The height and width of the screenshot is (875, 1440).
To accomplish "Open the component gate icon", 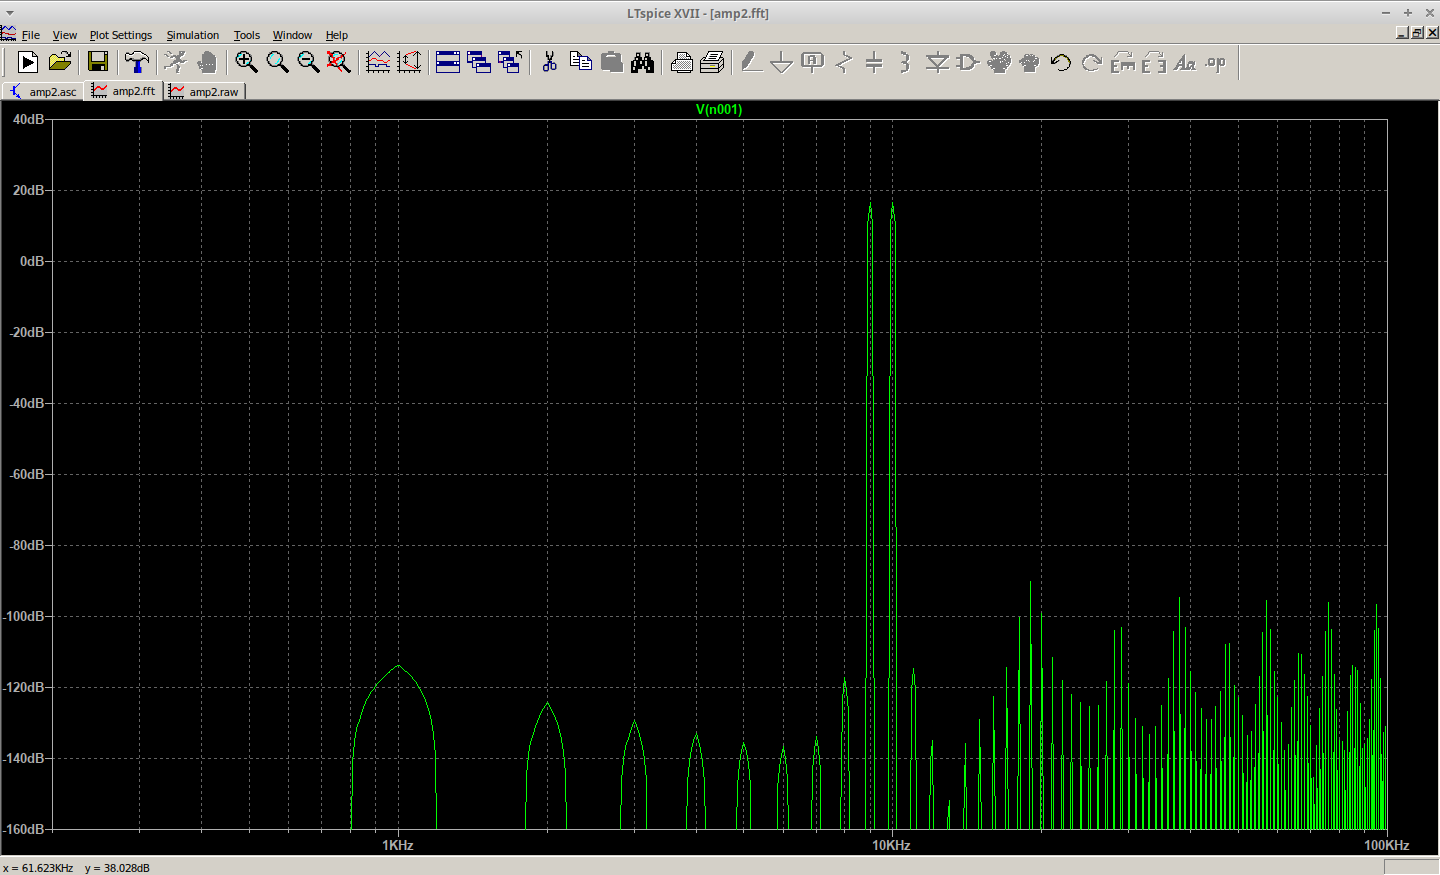I will [x=967, y=62].
